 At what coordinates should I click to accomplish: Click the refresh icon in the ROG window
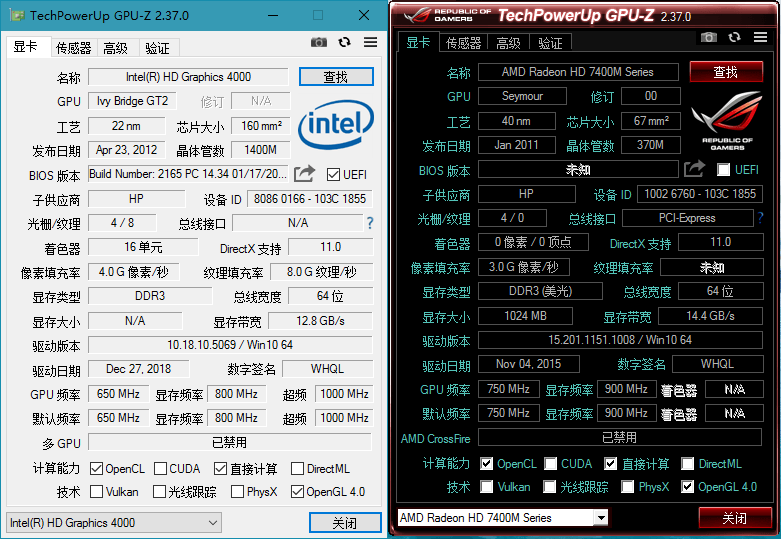pyautogui.click(x=734, y=37)
